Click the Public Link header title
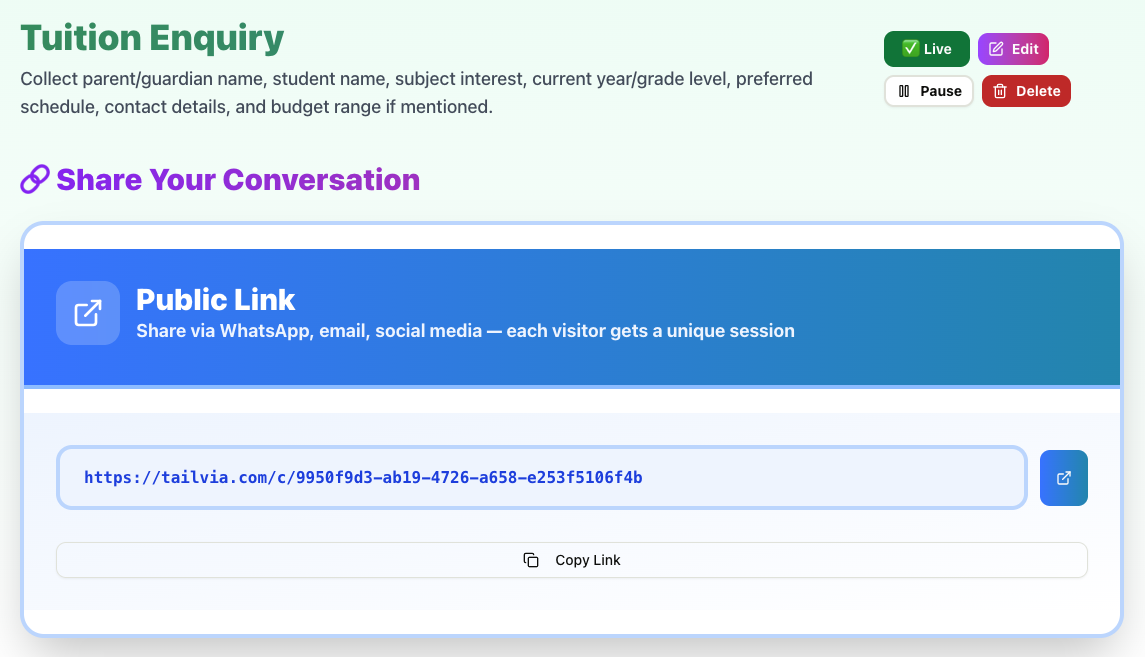This screenshot has width=1145, height=657. pos(216,299)
